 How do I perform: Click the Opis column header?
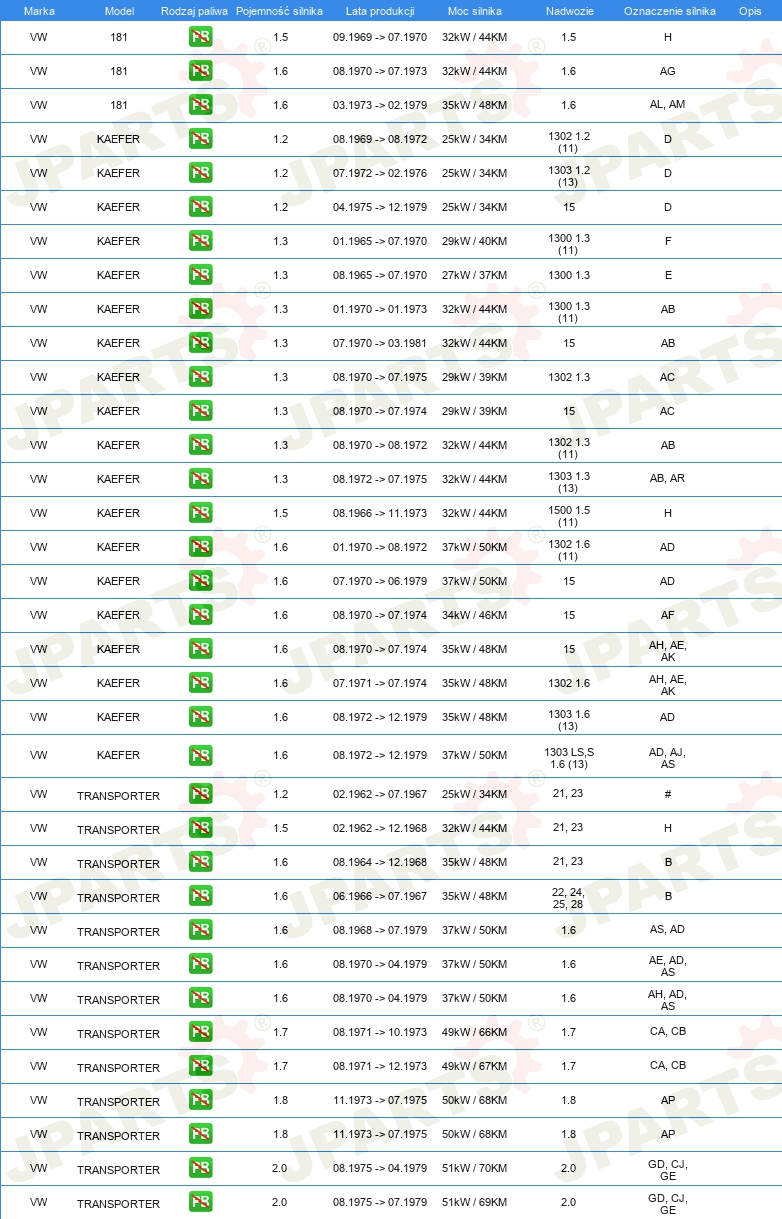pos(750,11)
